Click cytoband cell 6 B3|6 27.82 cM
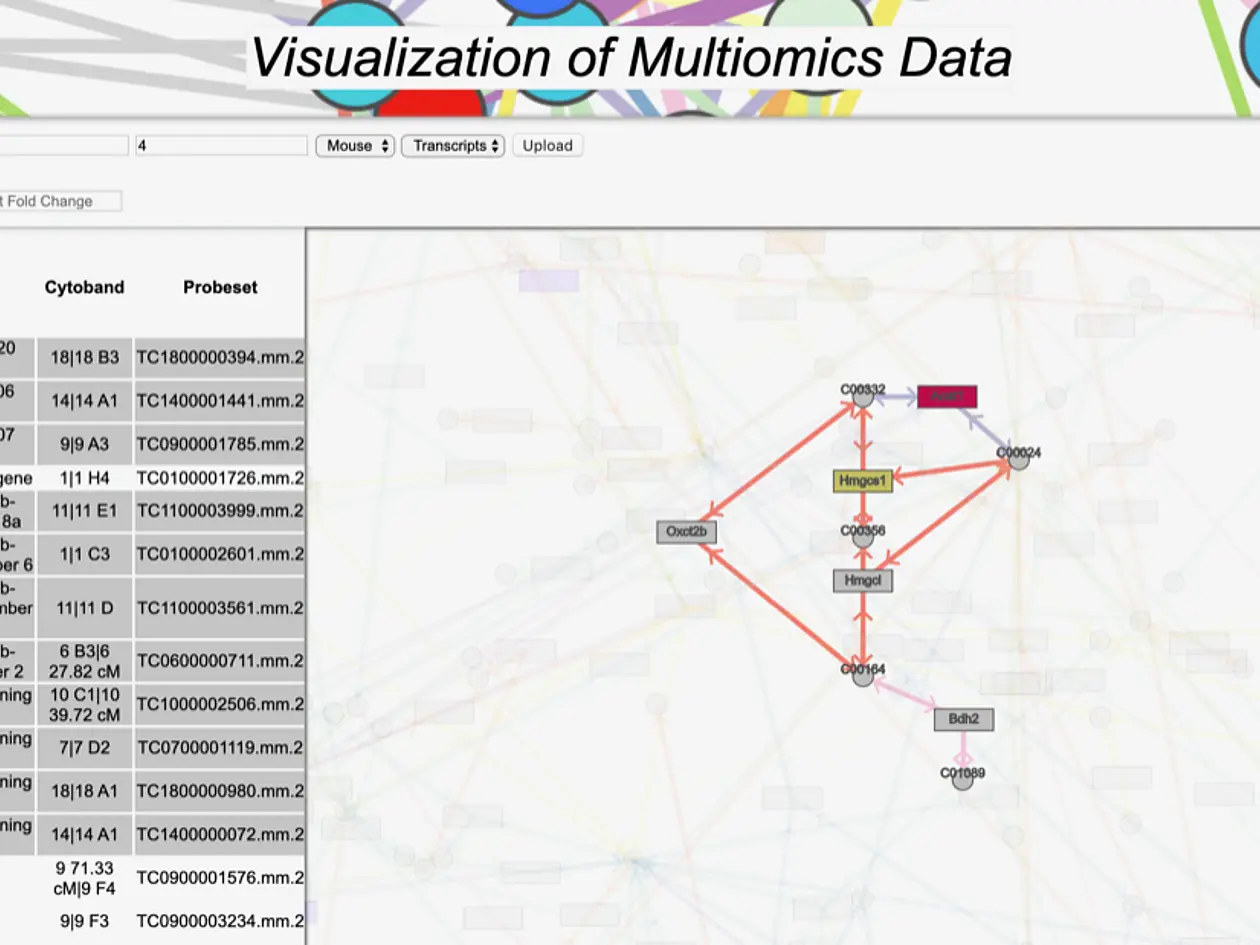This screenshot has height=945, width=1260. 85,661
